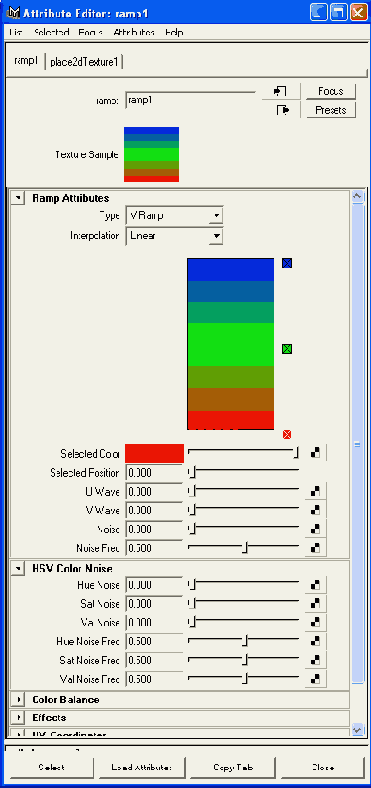This screenshot has height=788, width=371.
Task: Click the Presets button
Action: [330, 110]
